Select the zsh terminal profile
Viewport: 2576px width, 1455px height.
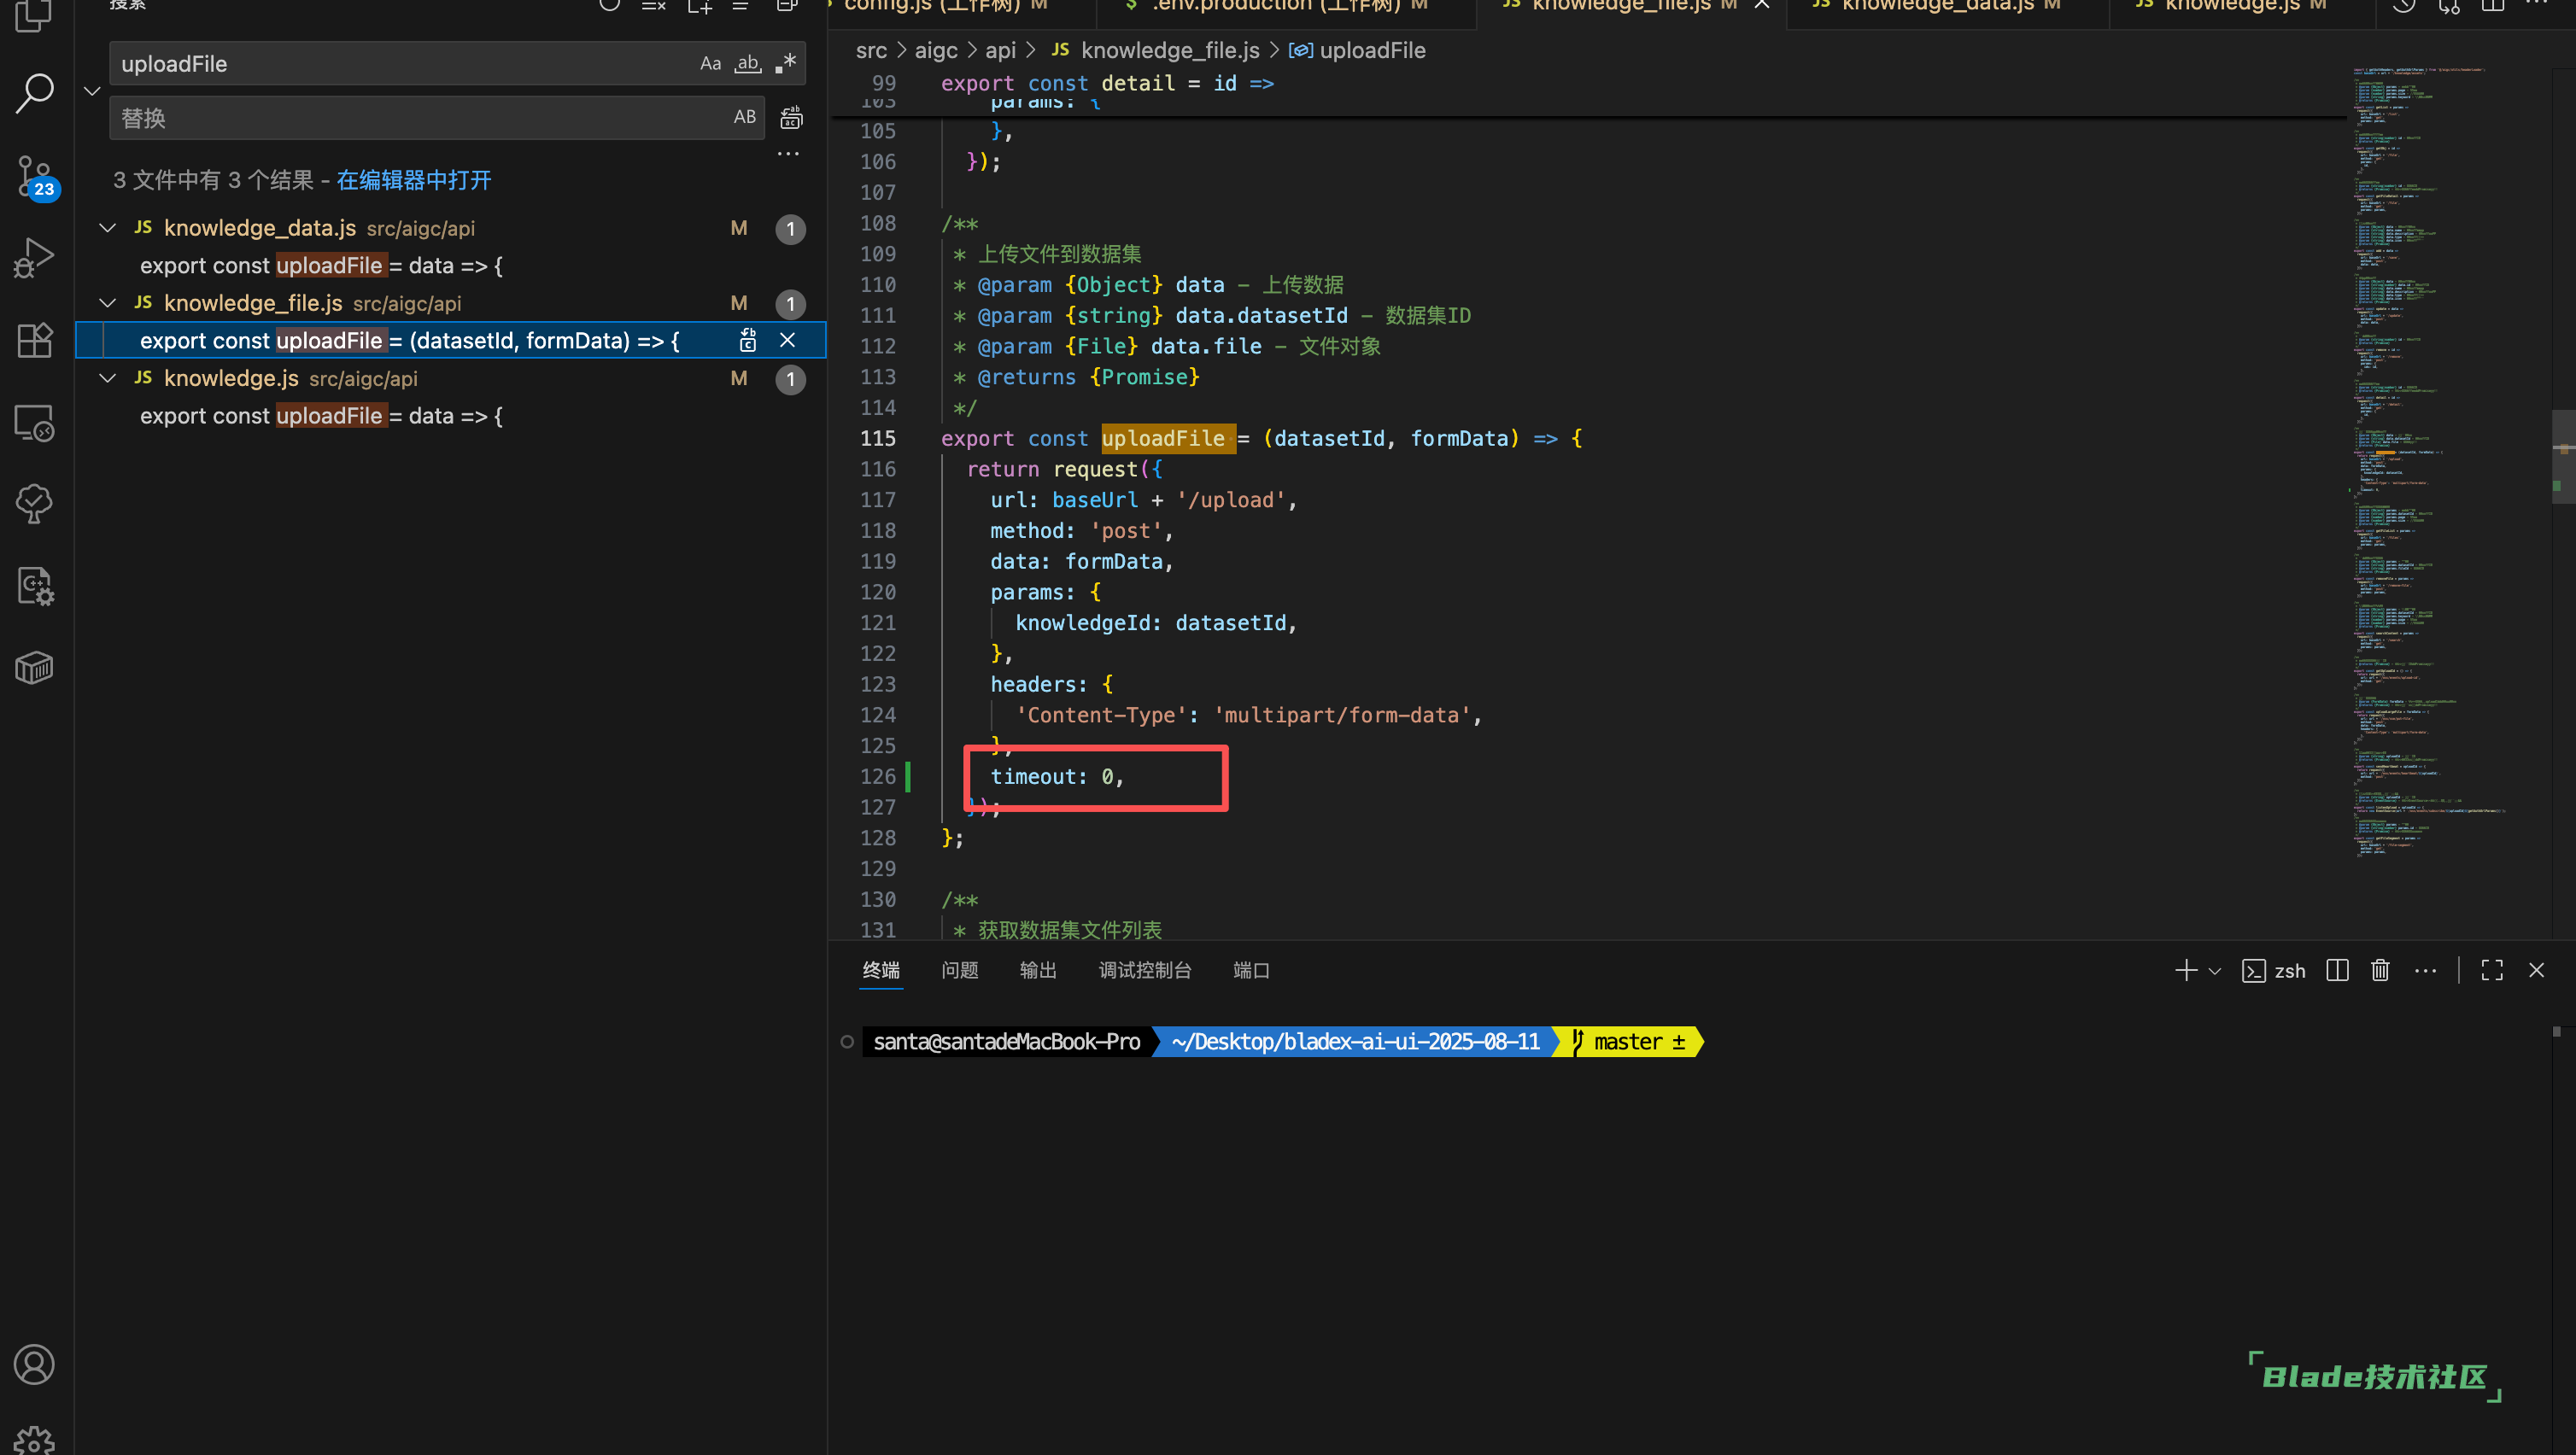click(x=2274, y=970)
